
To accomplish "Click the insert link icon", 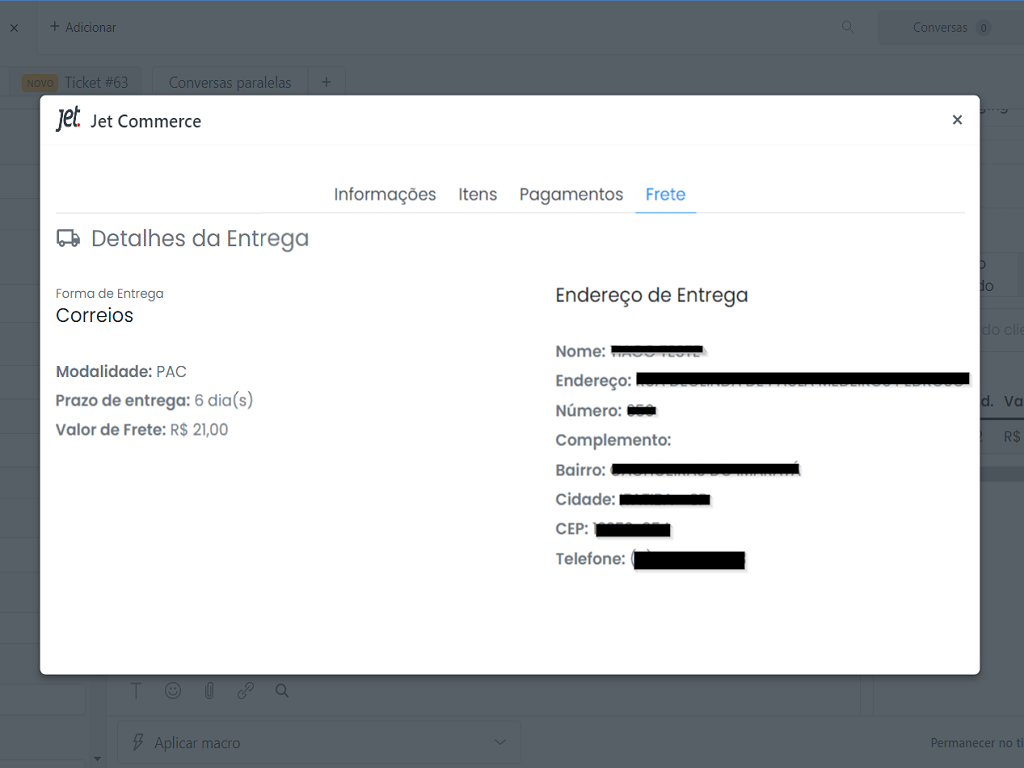I will 245,690.
